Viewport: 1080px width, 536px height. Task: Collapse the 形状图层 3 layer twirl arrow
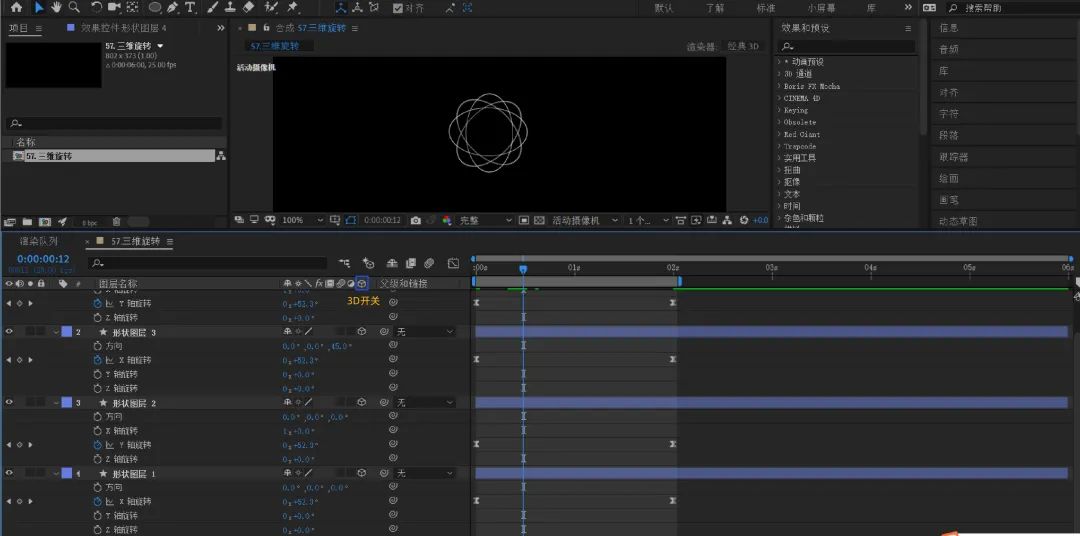click(x=56, y=332)
